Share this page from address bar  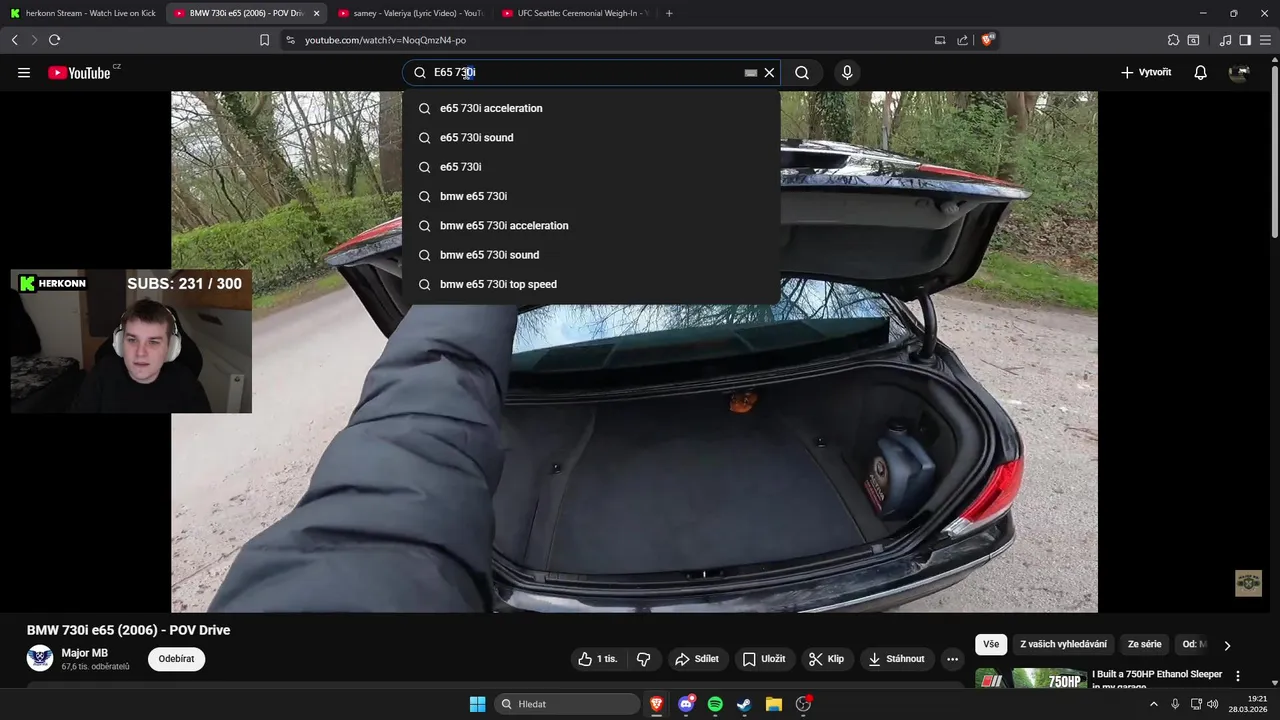click(x=962, y=40)
